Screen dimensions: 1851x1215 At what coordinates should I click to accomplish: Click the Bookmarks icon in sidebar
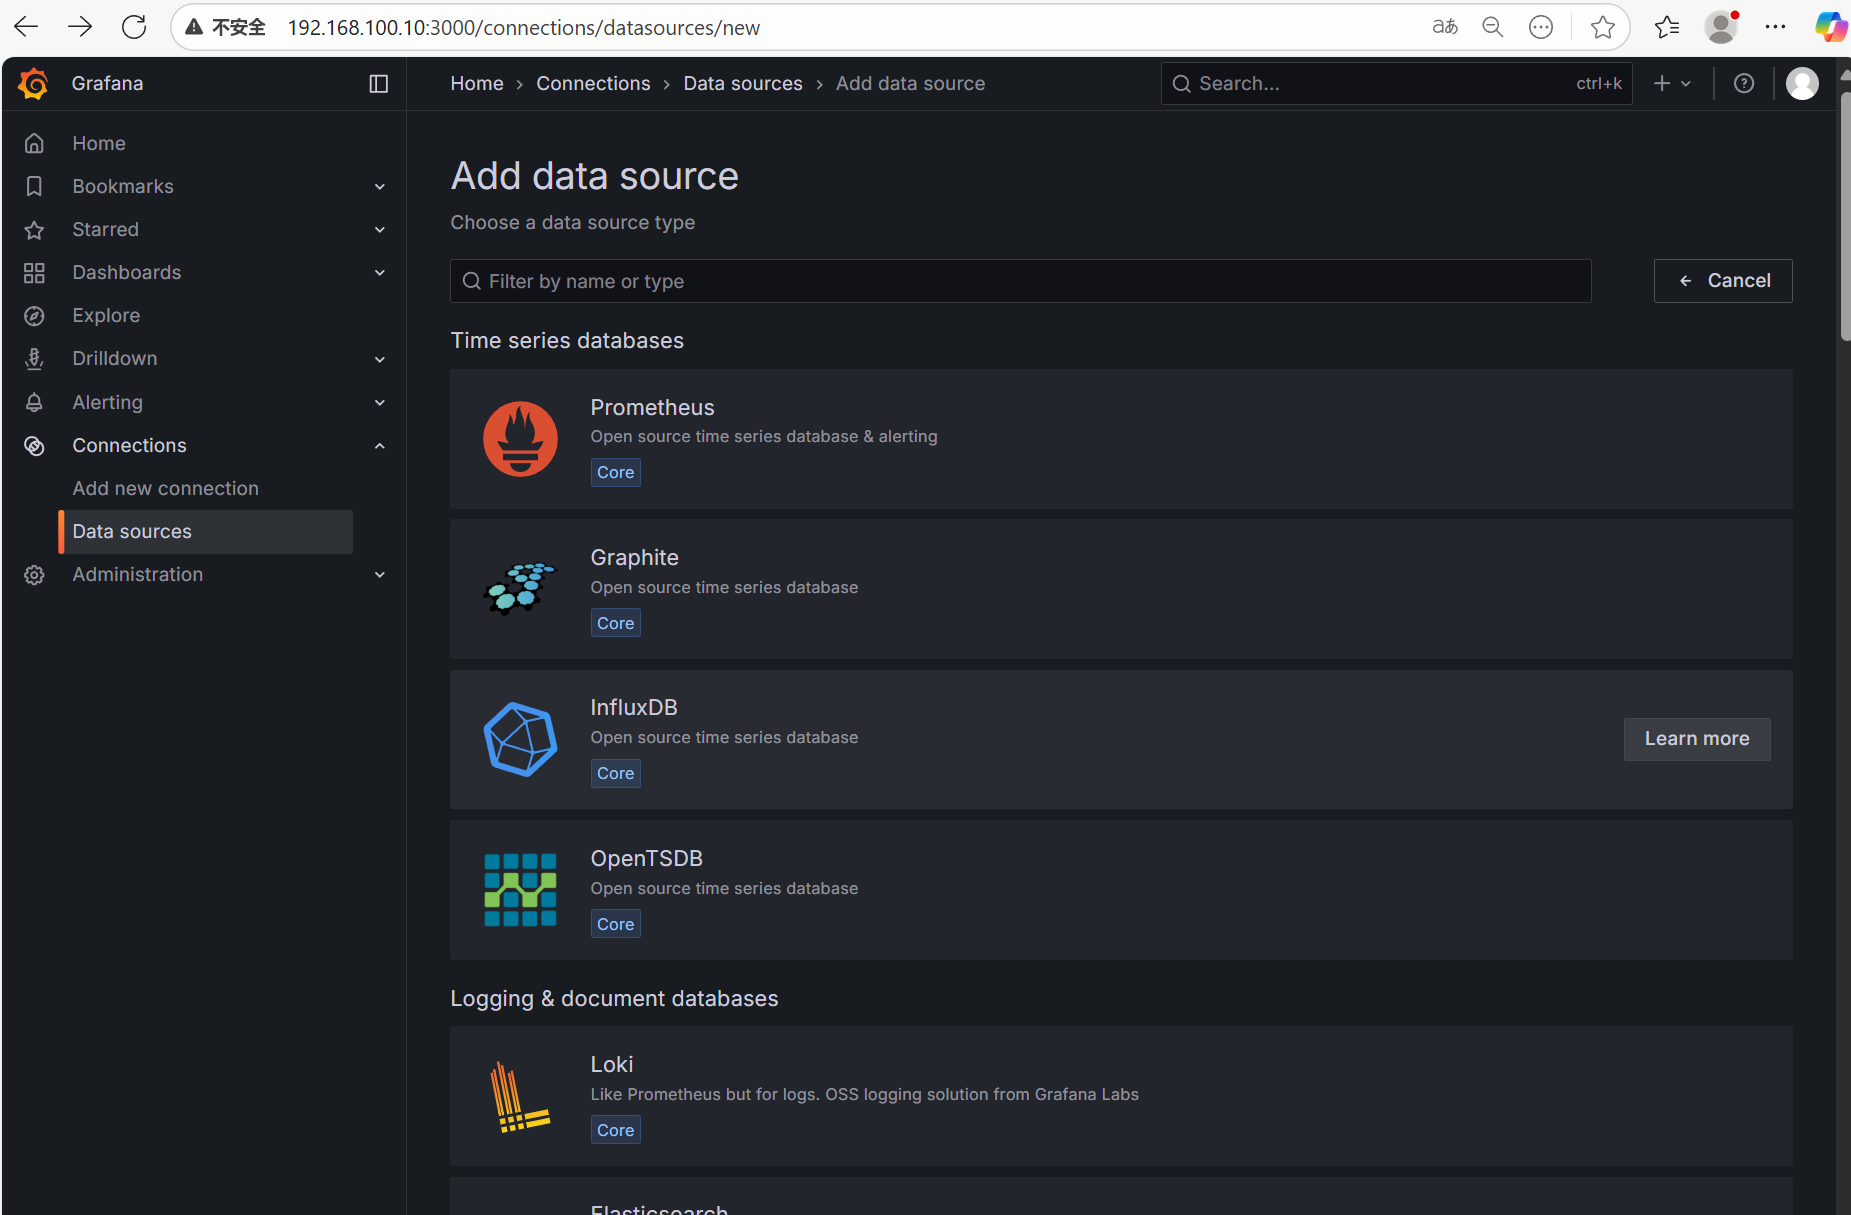click(34, 186)
